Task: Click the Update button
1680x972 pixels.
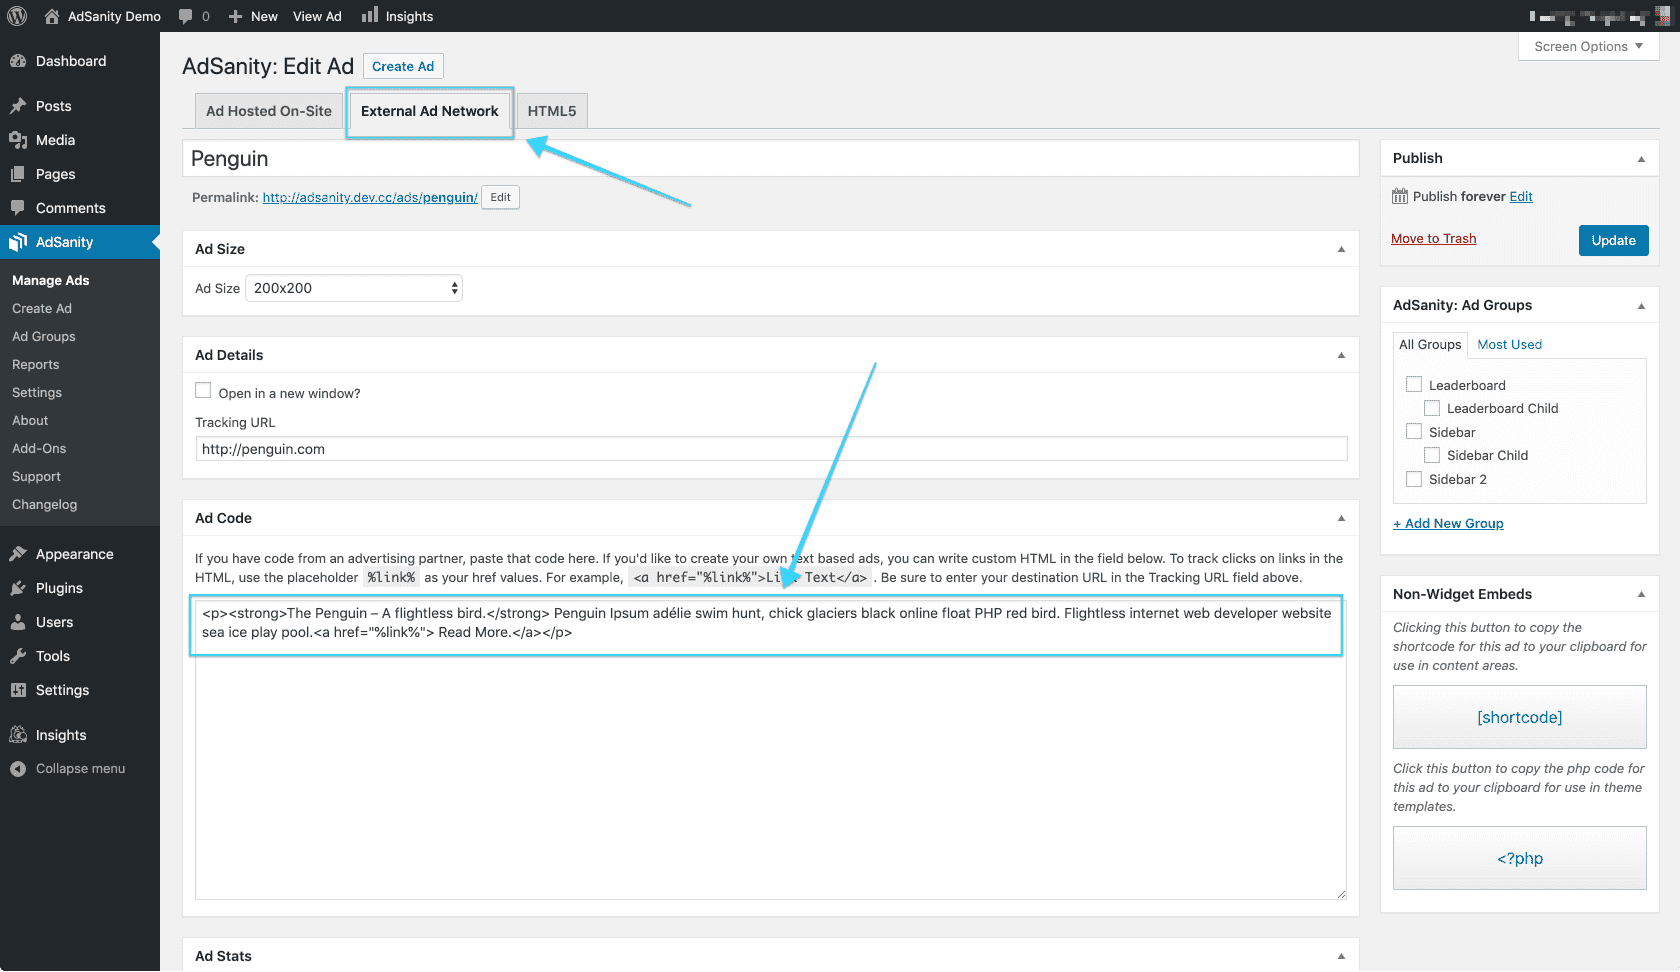Action: (1614, 240)
